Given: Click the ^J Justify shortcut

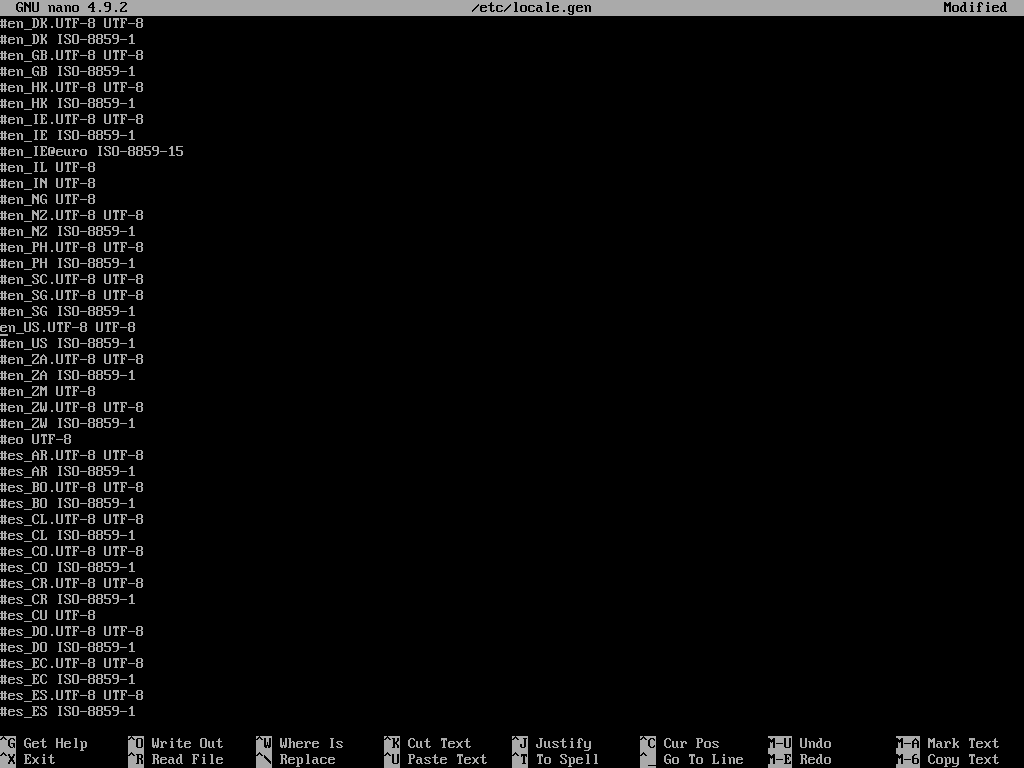Looking at the screenshot, I should 552,743.
